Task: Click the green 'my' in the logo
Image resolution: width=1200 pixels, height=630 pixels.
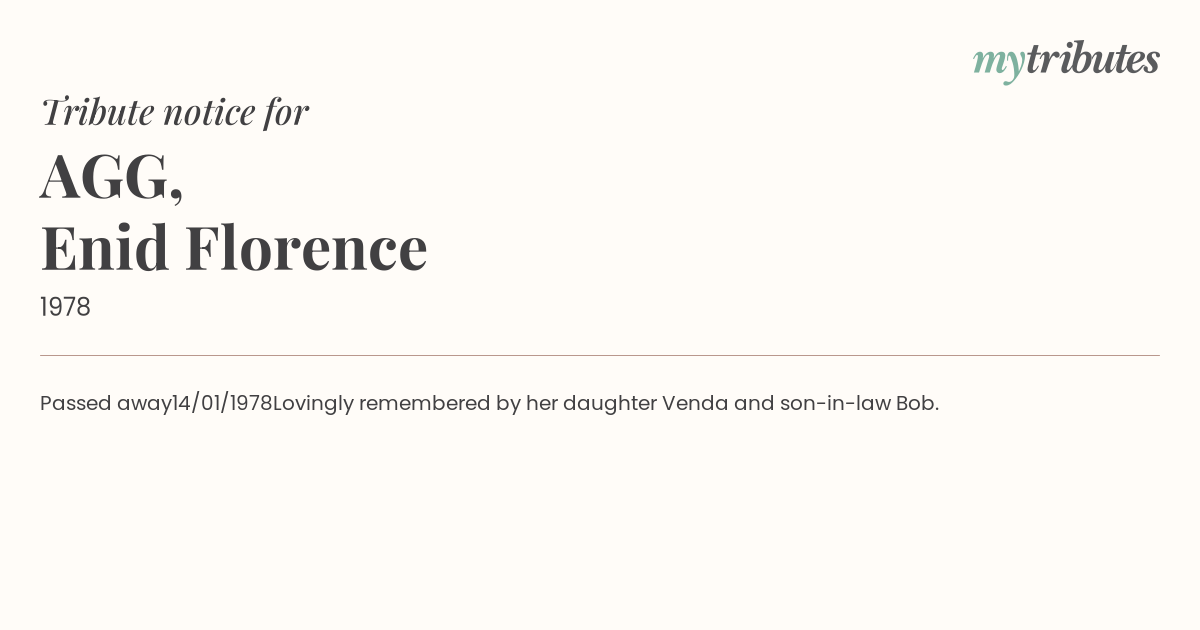Action: coord(998,62)
